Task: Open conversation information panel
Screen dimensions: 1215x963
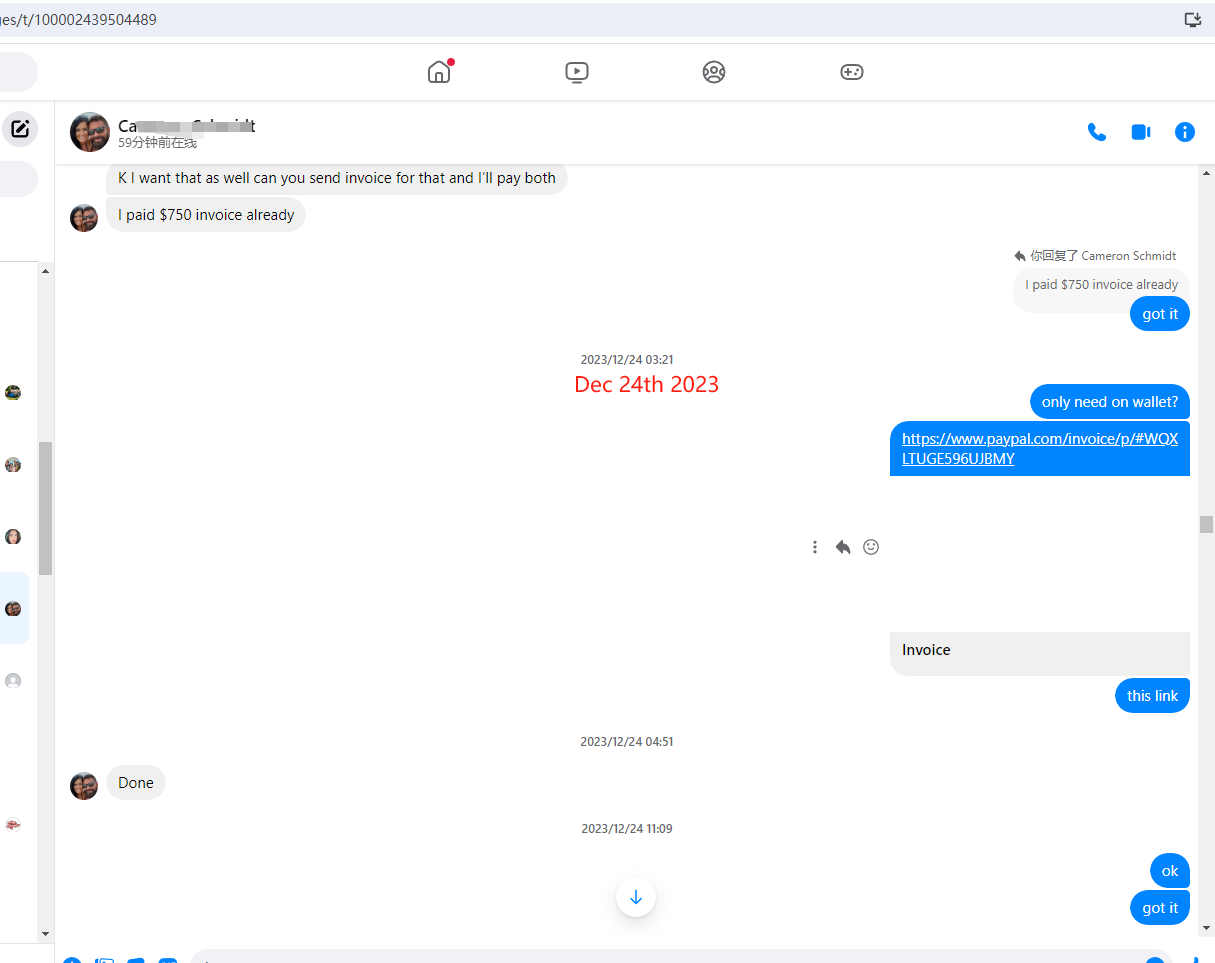Action: coord(1185,132)
